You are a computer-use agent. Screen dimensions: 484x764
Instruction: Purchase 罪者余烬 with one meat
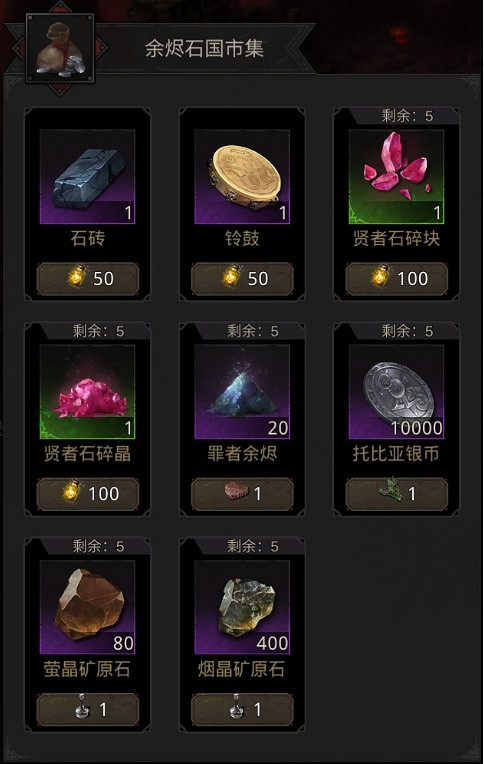click(x=242, y=494)
